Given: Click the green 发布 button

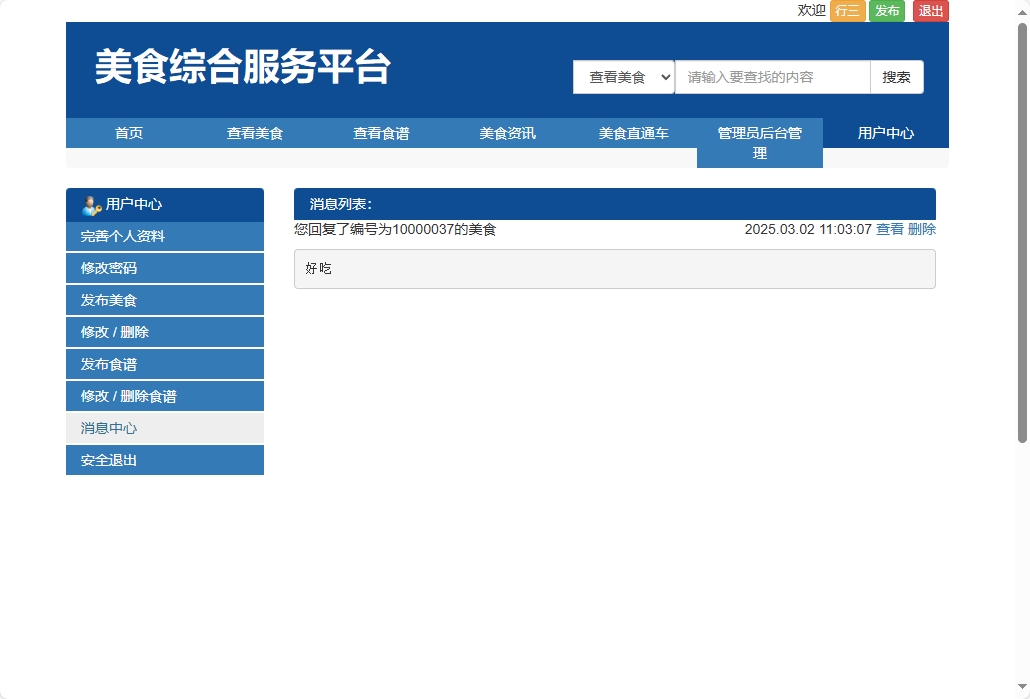Looking at the screenshot, I should (886, 11).
